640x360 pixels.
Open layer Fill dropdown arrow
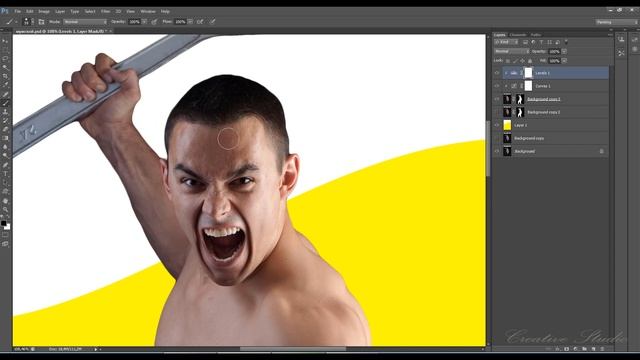(x=564, y=61)
